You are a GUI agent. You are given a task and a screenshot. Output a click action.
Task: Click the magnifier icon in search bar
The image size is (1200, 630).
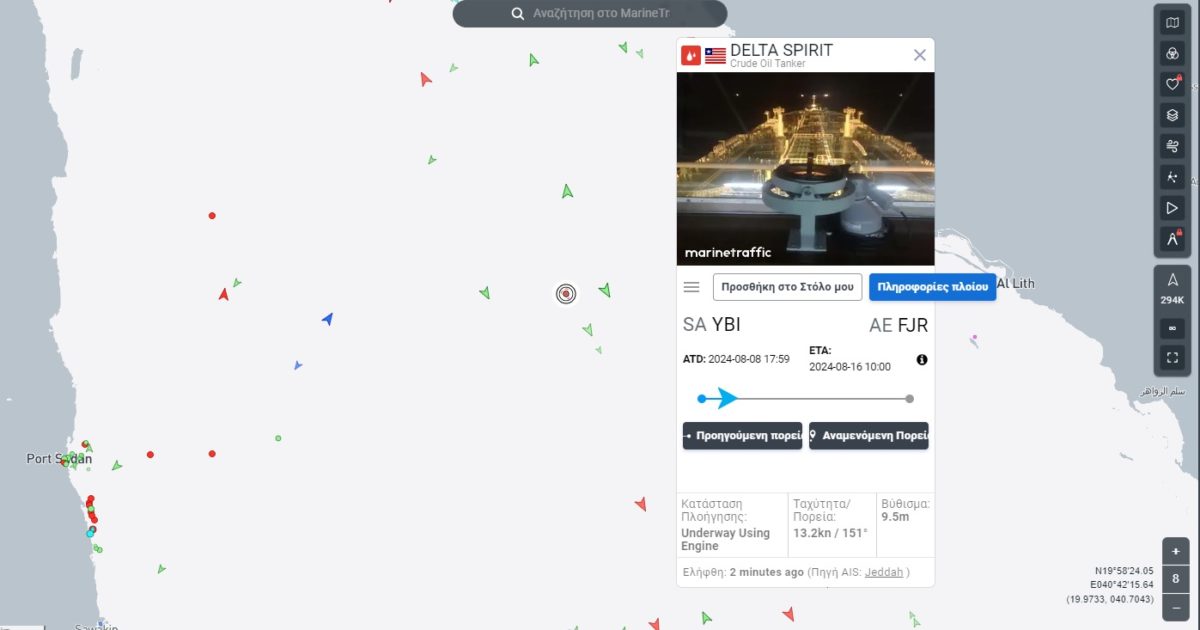pyautogui.click(x=518, y=14)
